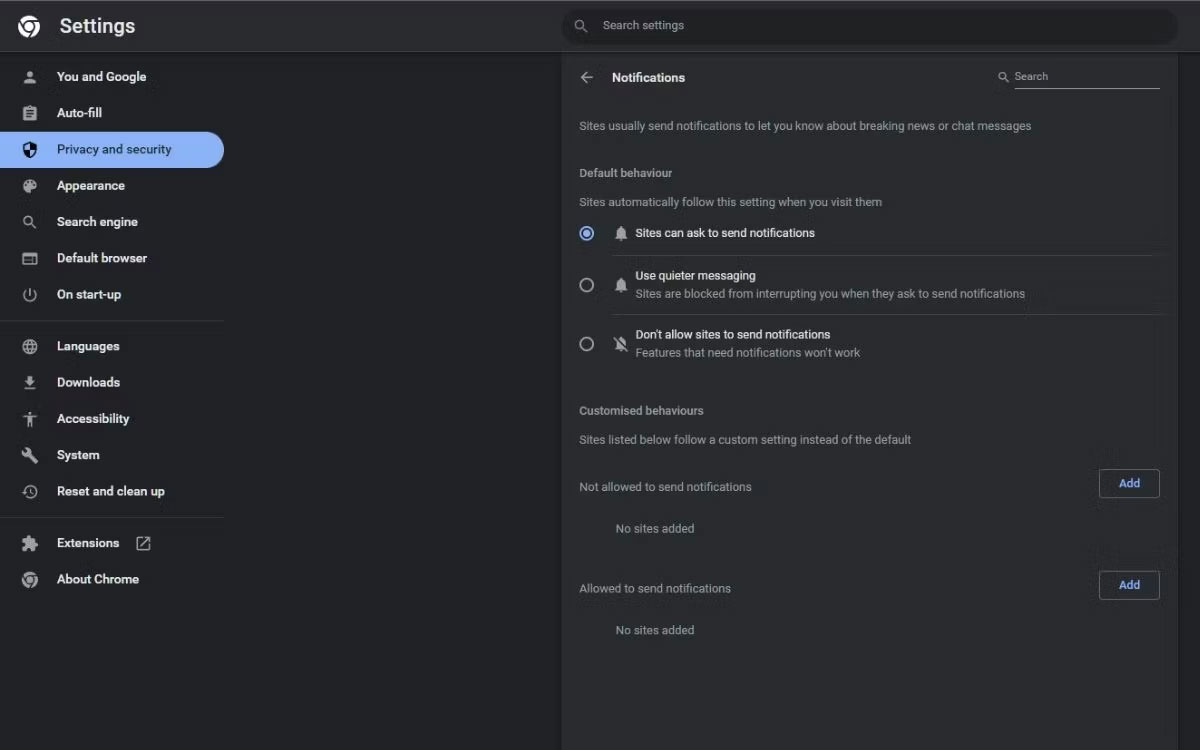
Task: Select Use quieter messaging option
Action: tap(587, 285)
